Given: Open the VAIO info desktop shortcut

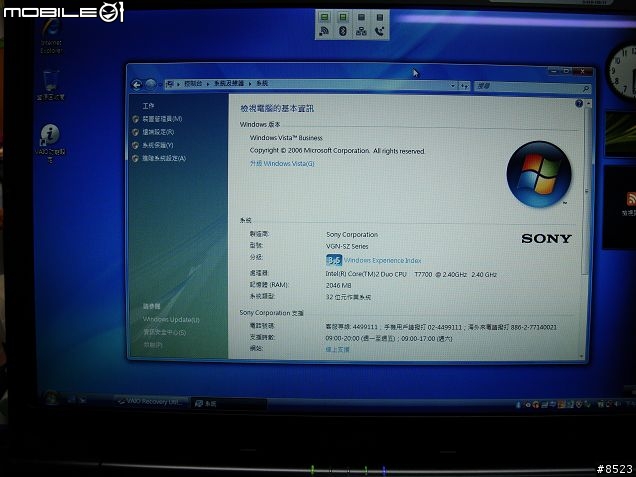Looking at the screenshot, I should tap(50, 143).
